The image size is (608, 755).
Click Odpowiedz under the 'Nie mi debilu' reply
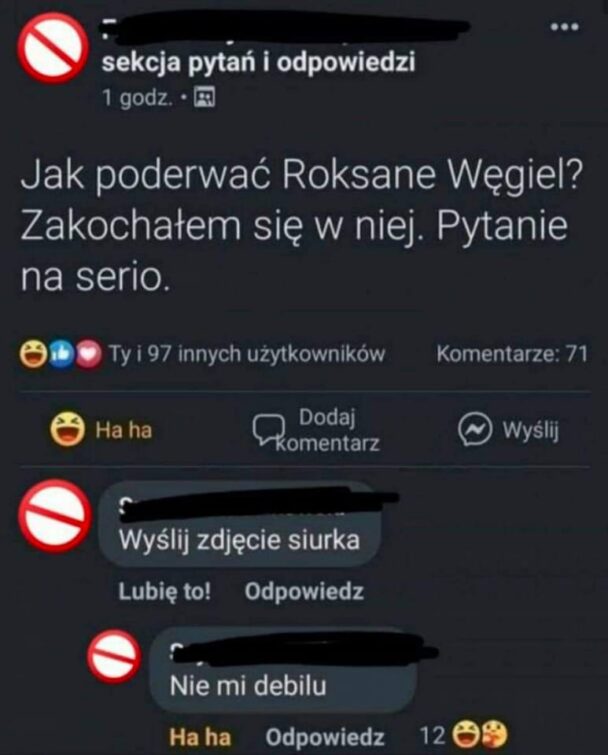click(x=325, y=737)
